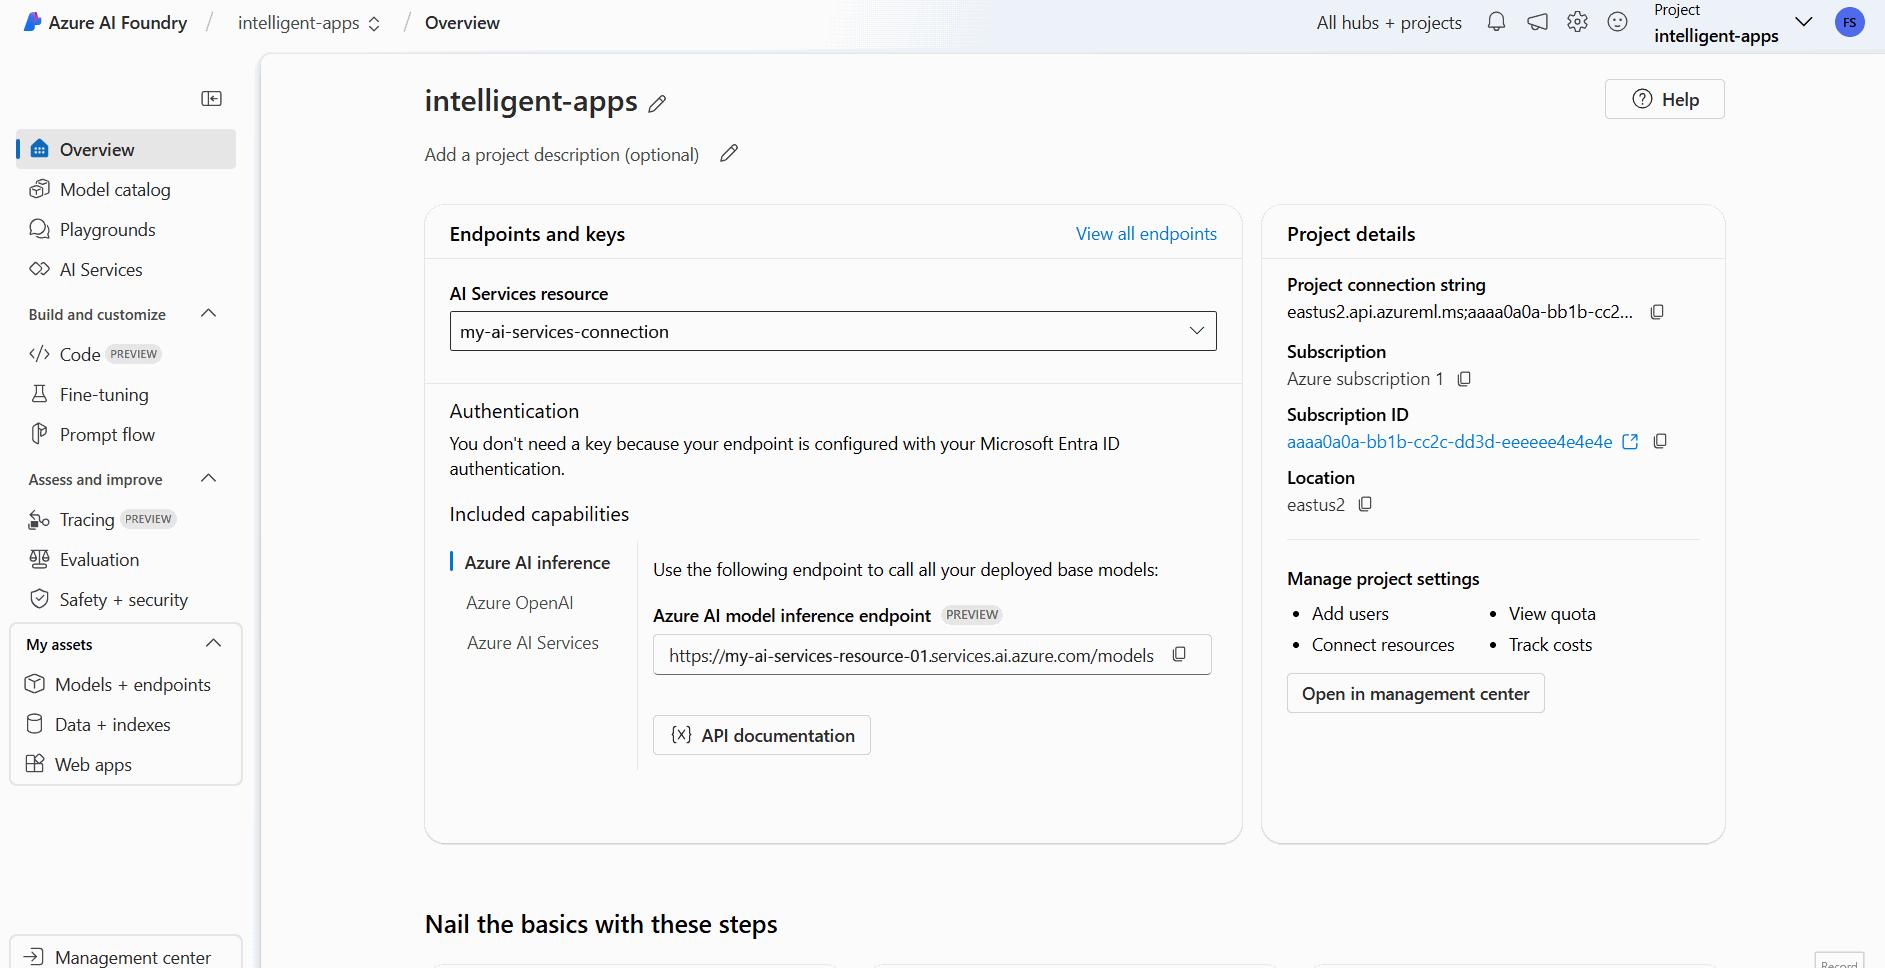The image size is (1885, 968).
Task: Open the AI Services resource dropdown
Action: point(1196,331)
